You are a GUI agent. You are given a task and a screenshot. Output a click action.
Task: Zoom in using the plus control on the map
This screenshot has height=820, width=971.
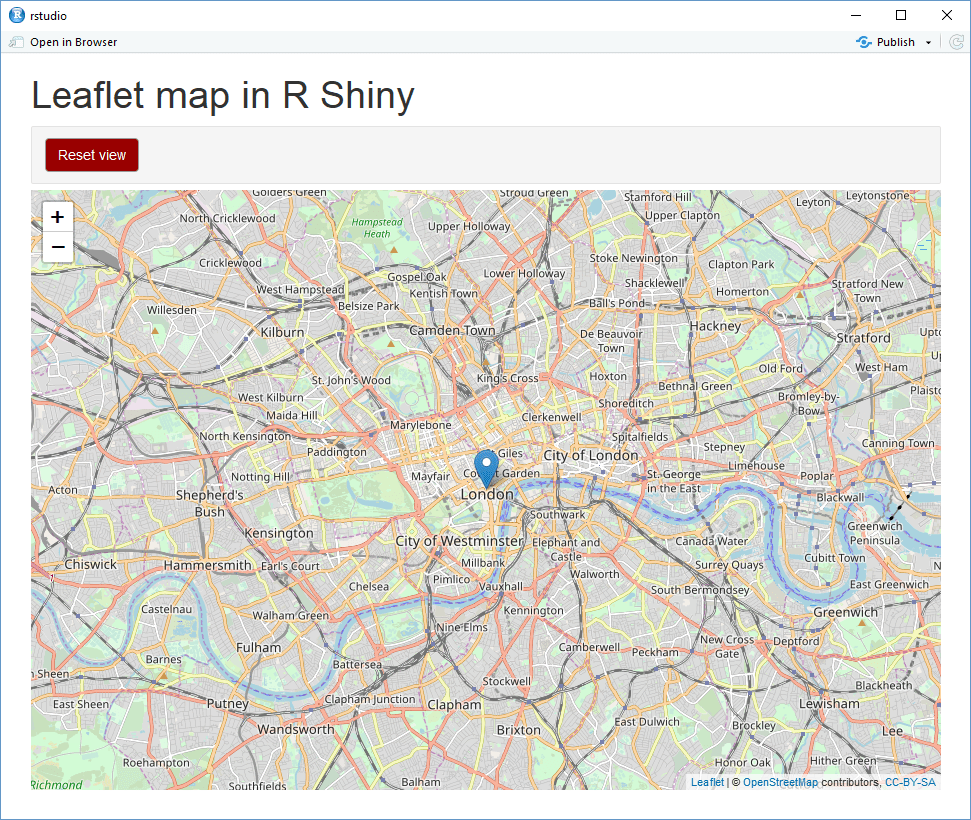click(x=57, y=217)
